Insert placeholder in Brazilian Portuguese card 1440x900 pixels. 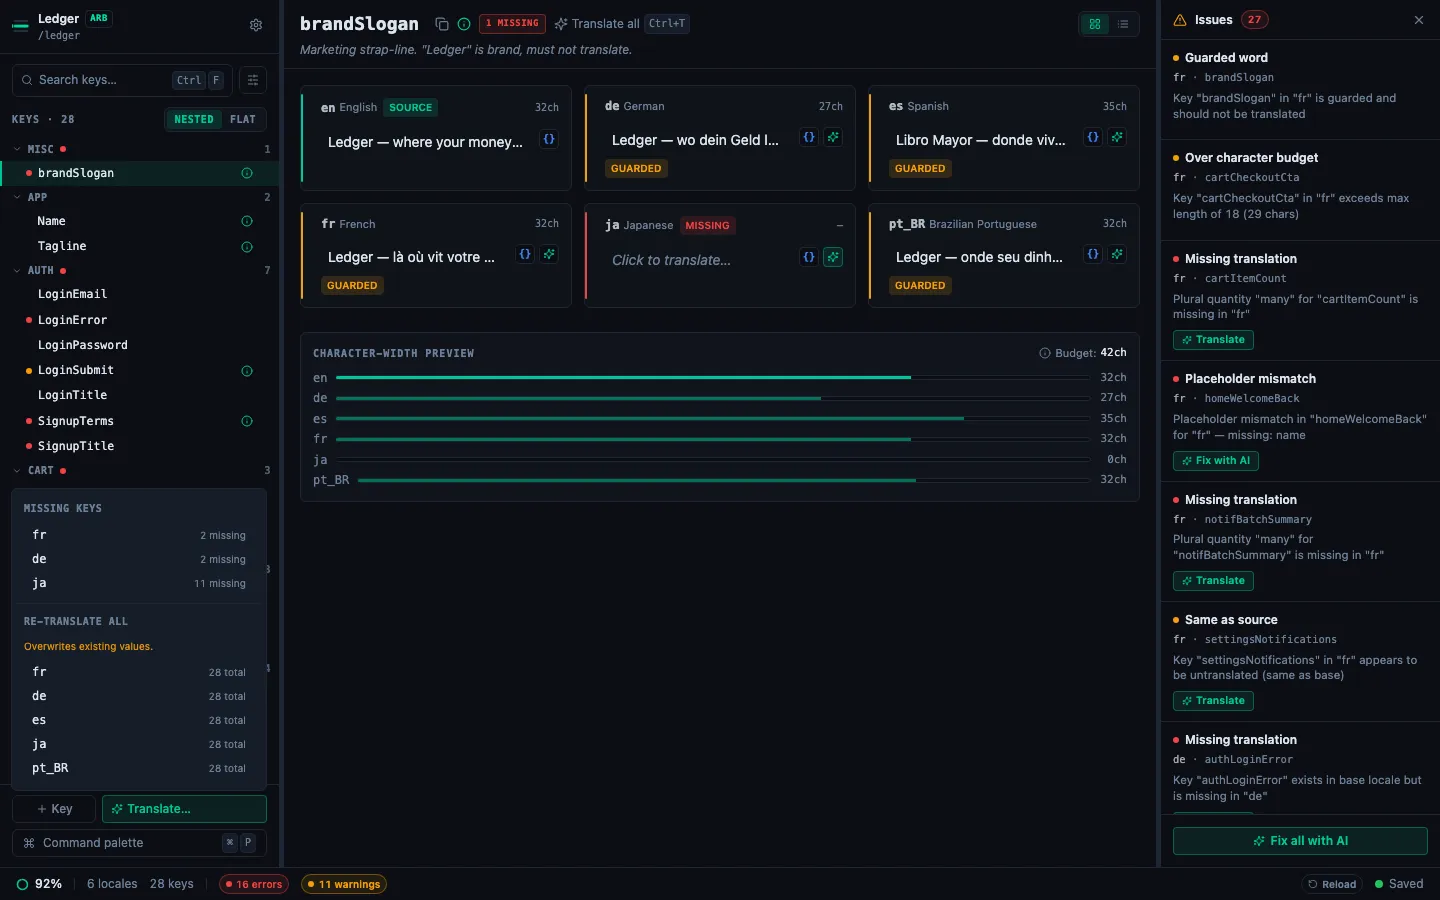1093,254
